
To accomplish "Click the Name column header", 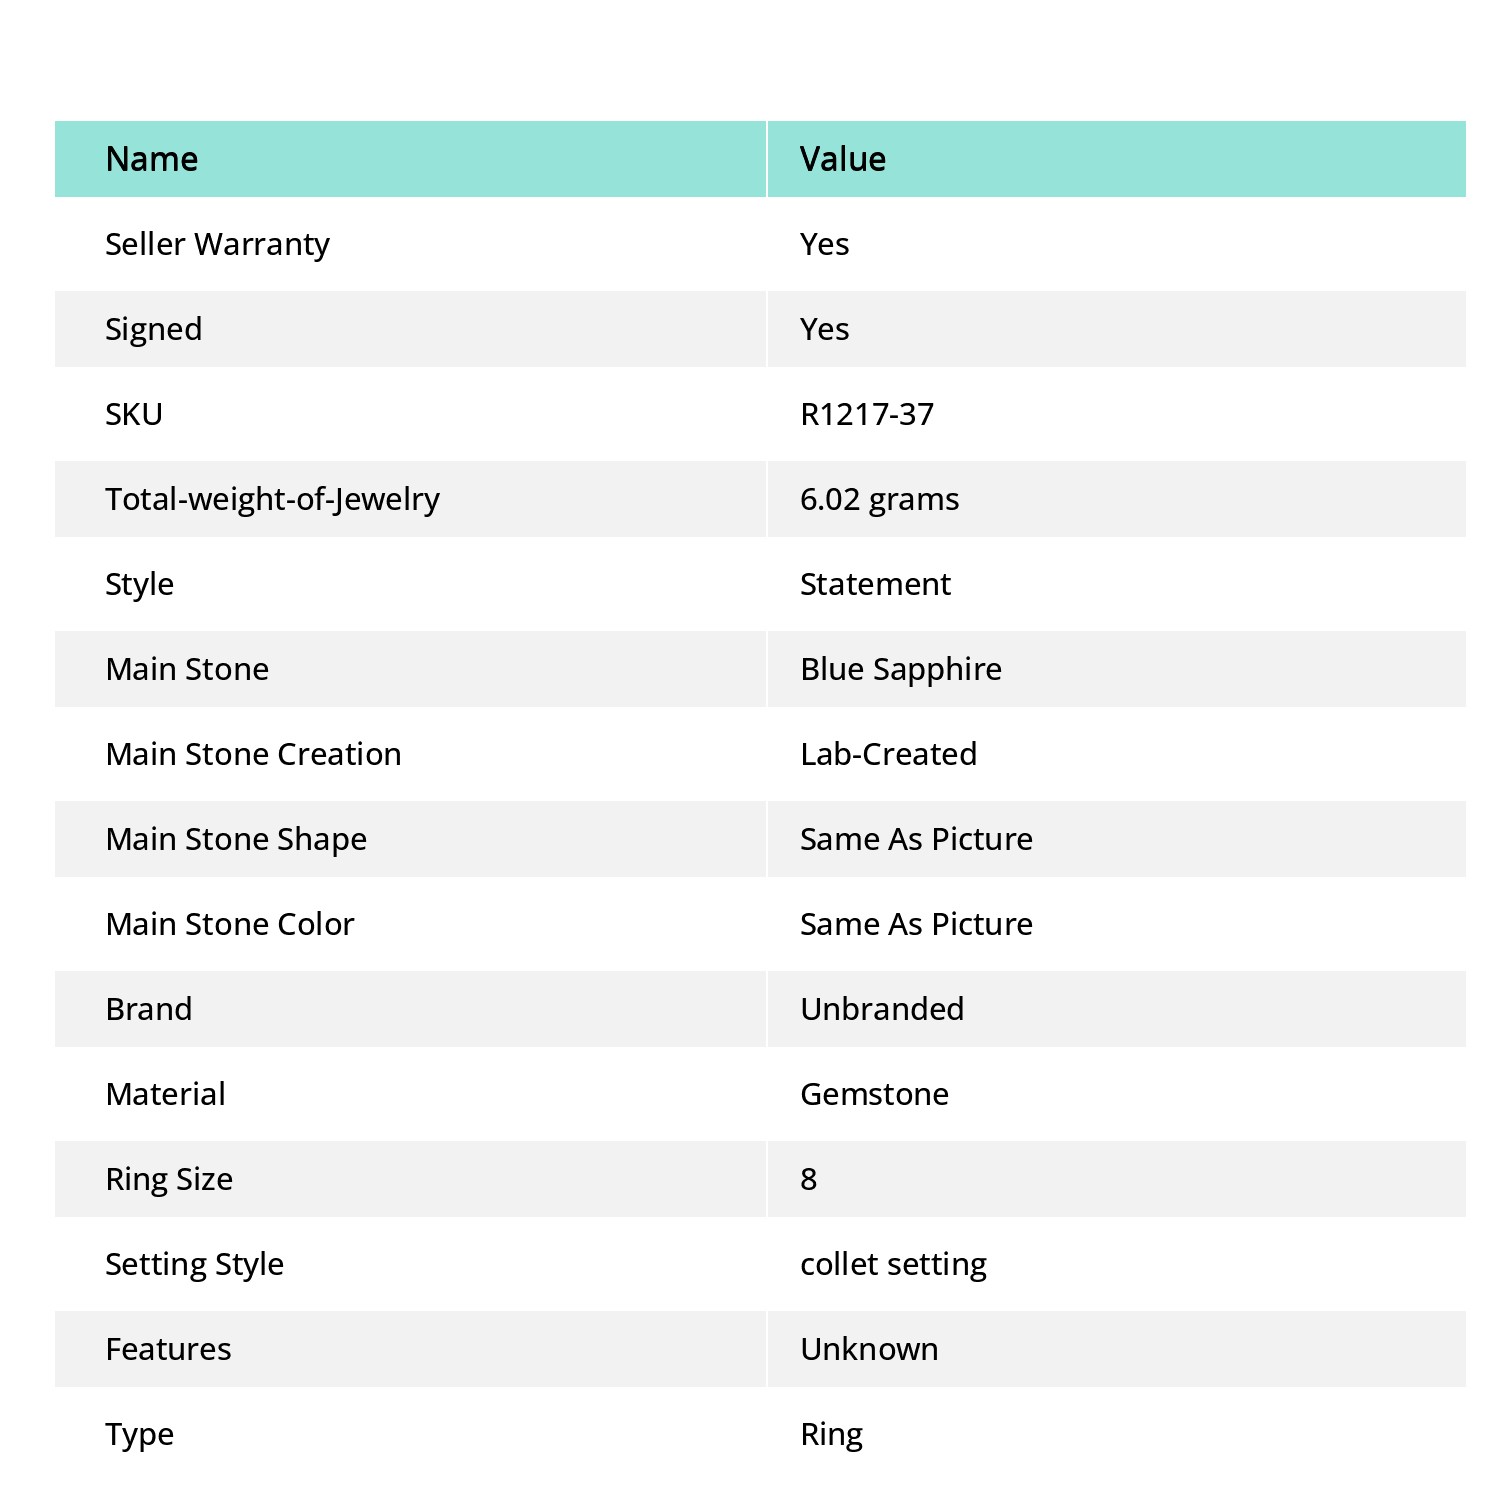I will coord(152,159).
